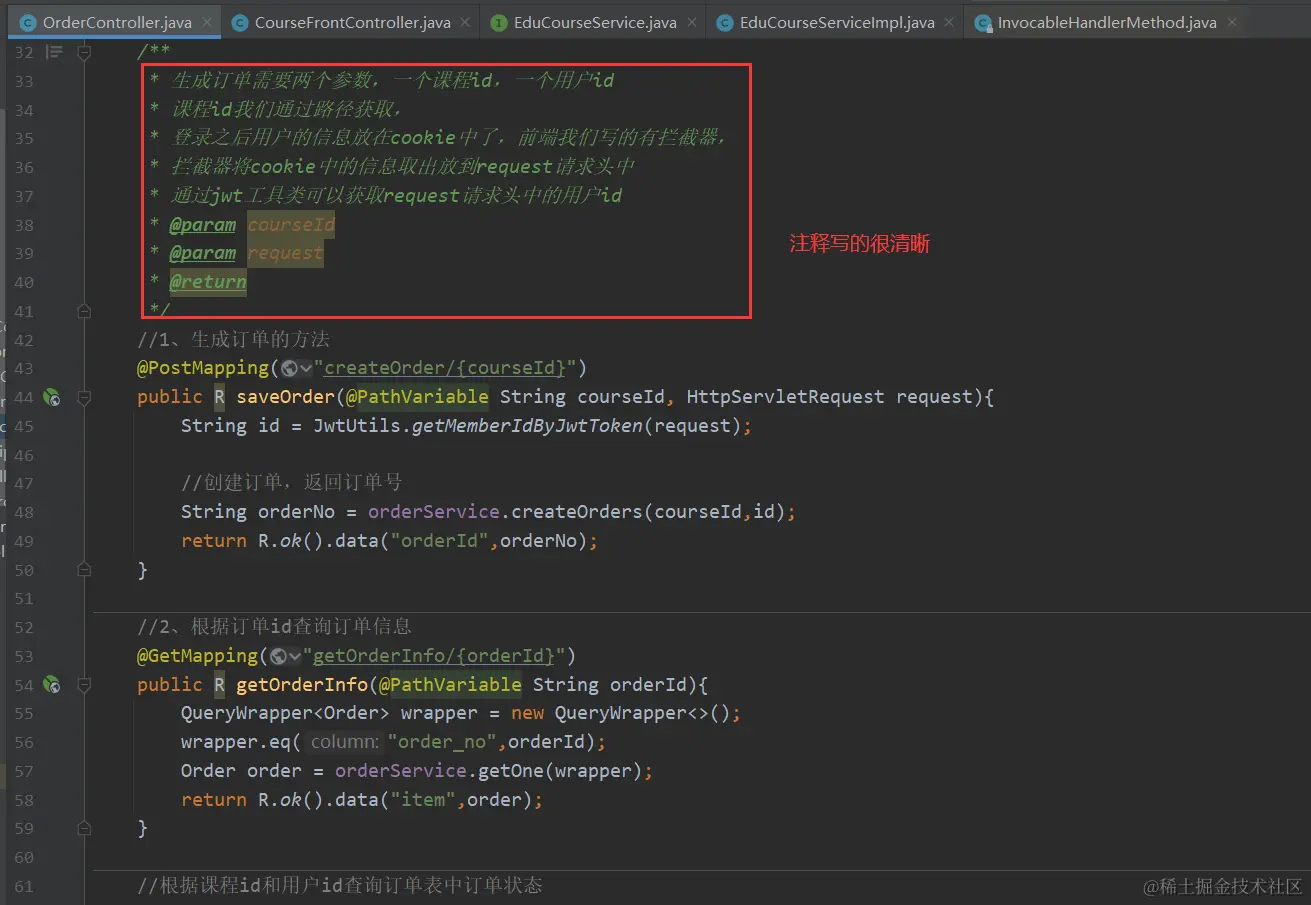1311x905 pixels.
Task: Click wrapper.eq on line 56
Action: [x=236, y=742]
